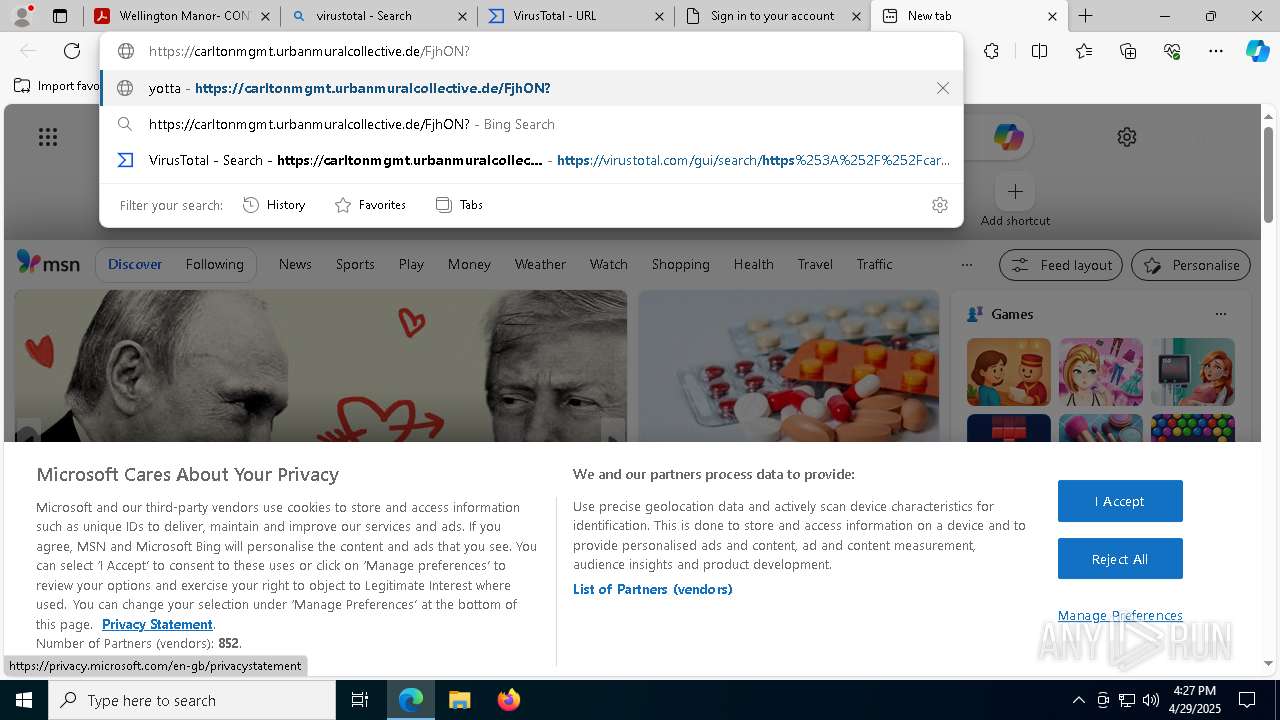Open the Play category
Screen dimensions: 1280x720
click(411, 264)
